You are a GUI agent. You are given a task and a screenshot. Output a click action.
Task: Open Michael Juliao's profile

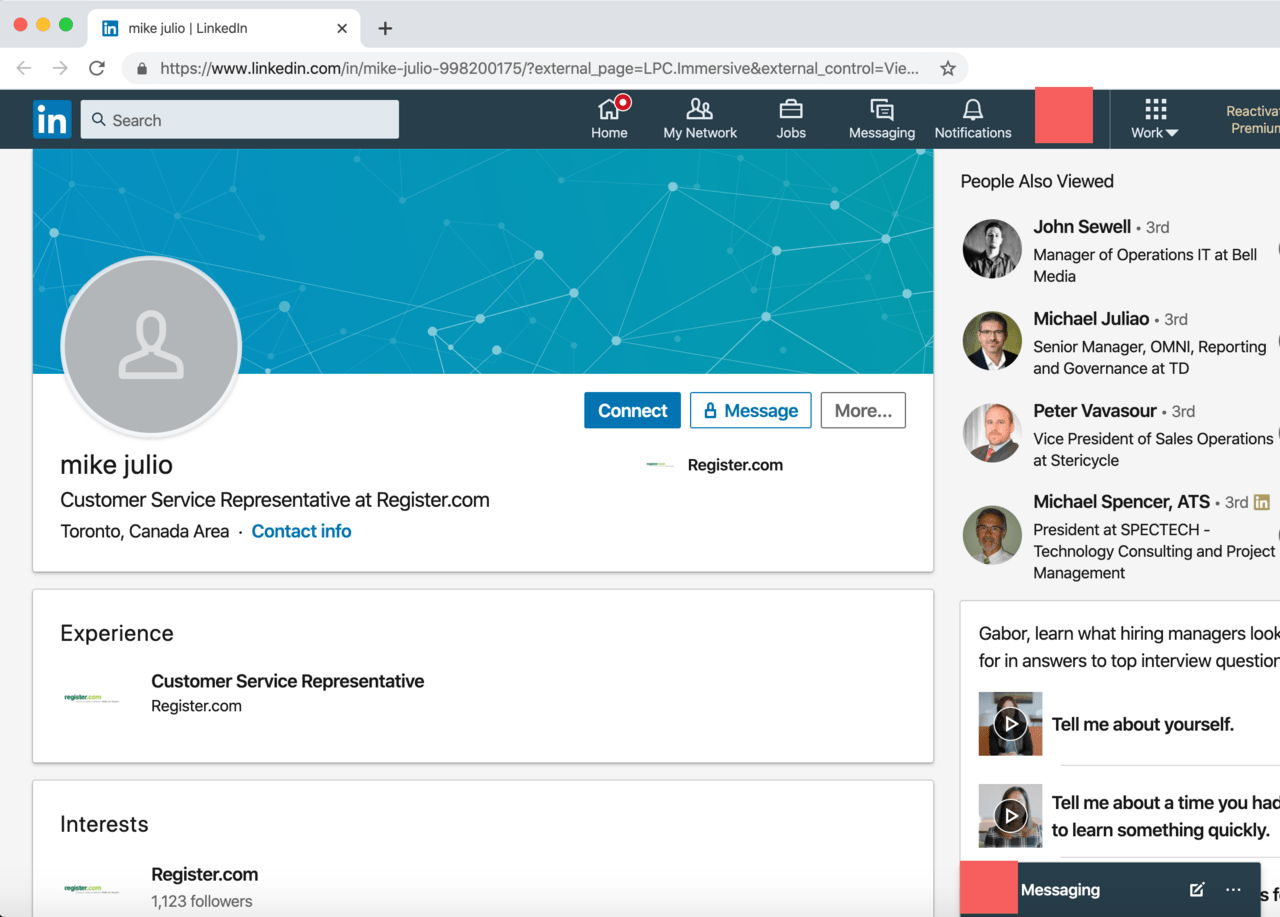click(x=1091, y=319)
